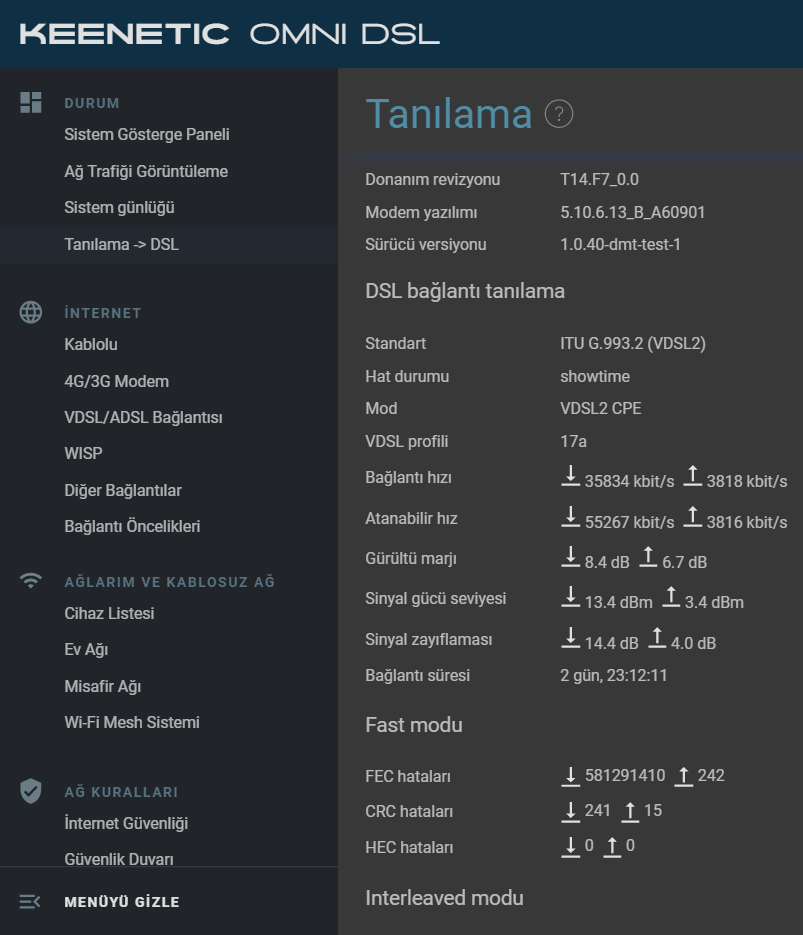
Task: Open the Kablolu connection page
Action: (91, 345)
